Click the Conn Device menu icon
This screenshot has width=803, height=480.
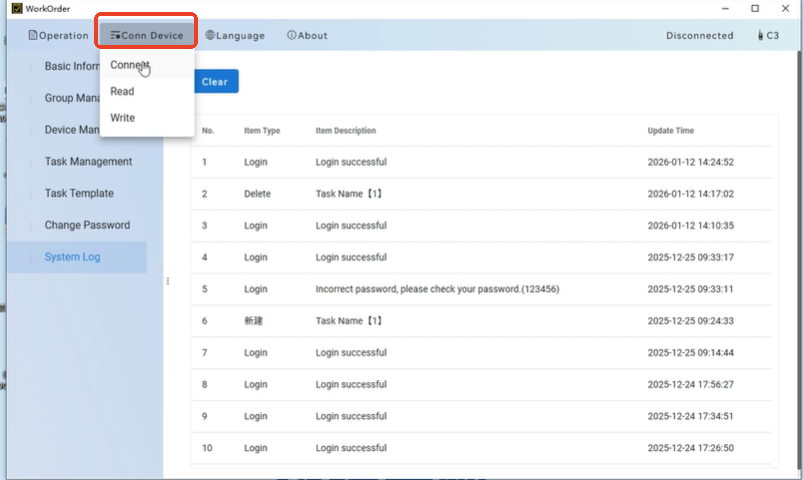[115, 36]
